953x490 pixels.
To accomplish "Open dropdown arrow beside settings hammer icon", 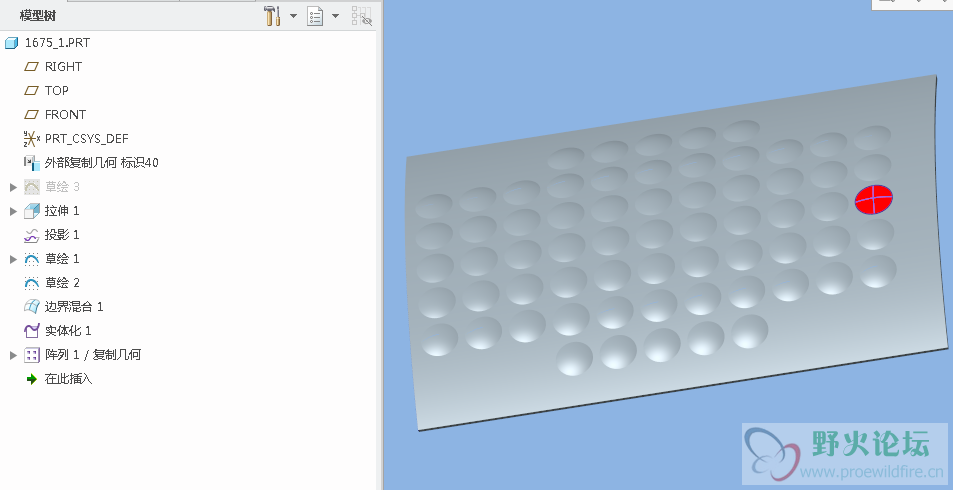I will [x=294, y=16].
